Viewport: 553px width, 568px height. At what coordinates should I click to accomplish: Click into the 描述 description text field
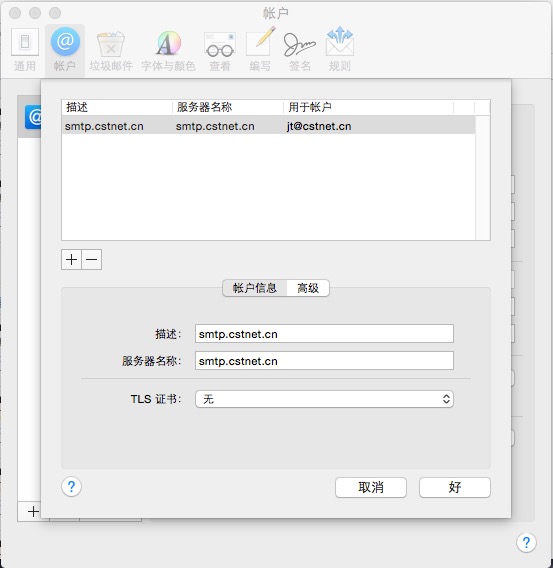[324, 334]
